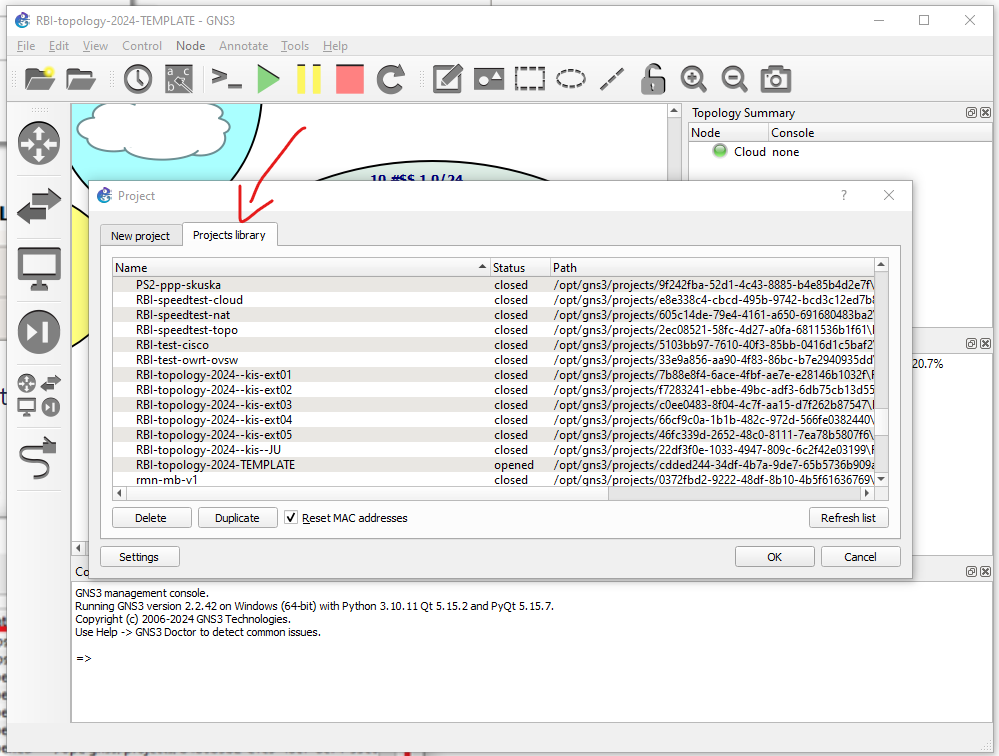The height and width of the screenshot is (756, 999).
Task: Click the Refresh list button
Action: point(849,518)
